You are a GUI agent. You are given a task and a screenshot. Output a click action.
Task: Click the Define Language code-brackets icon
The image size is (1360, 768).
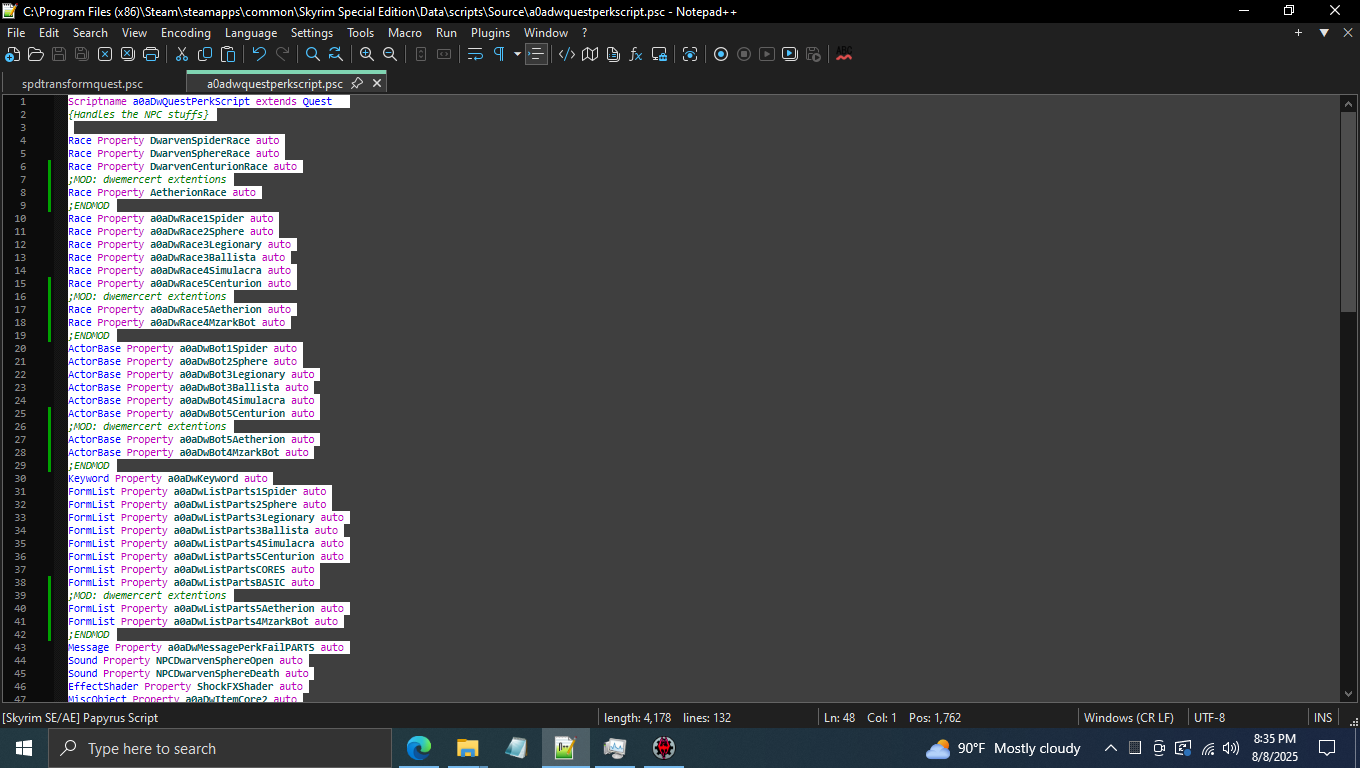click(x=567, y=54)
